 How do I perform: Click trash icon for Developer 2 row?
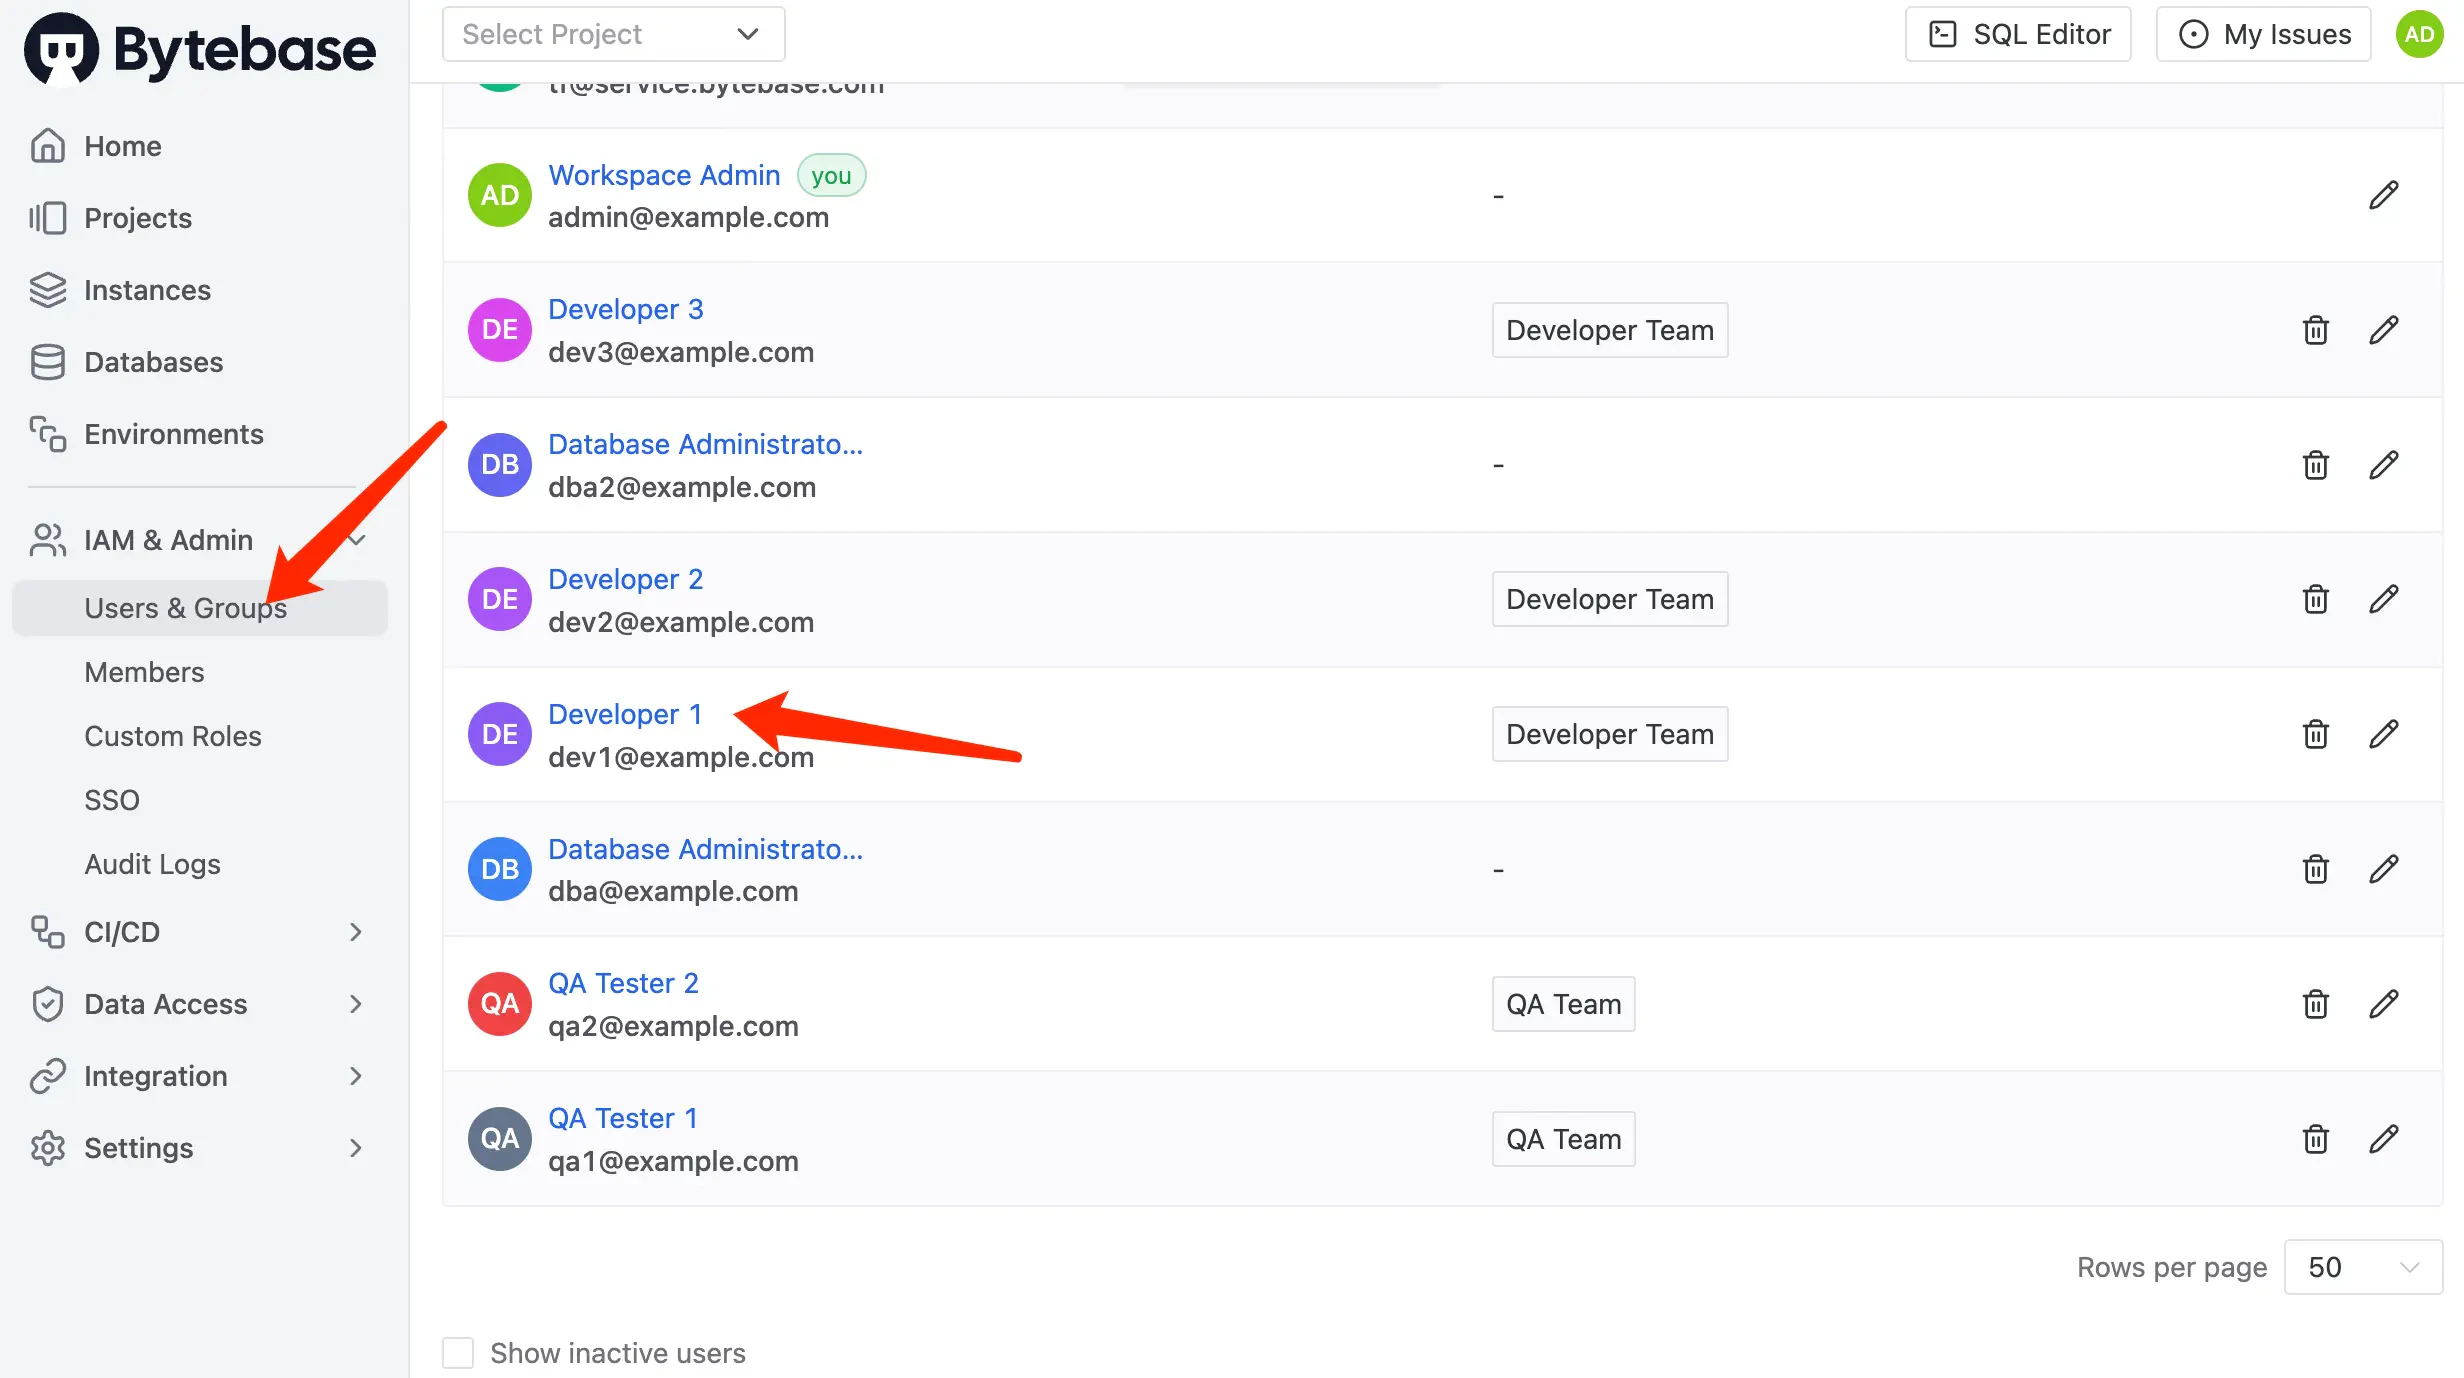pos(2315,599)
